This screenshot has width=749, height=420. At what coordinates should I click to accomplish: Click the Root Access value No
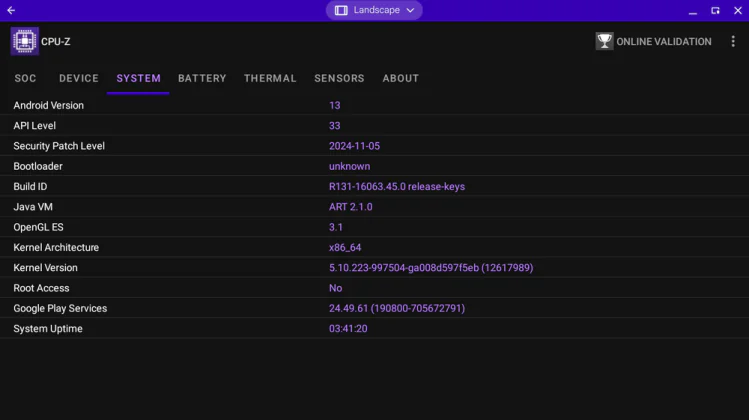pyautogui.click(x=335, y=288)
